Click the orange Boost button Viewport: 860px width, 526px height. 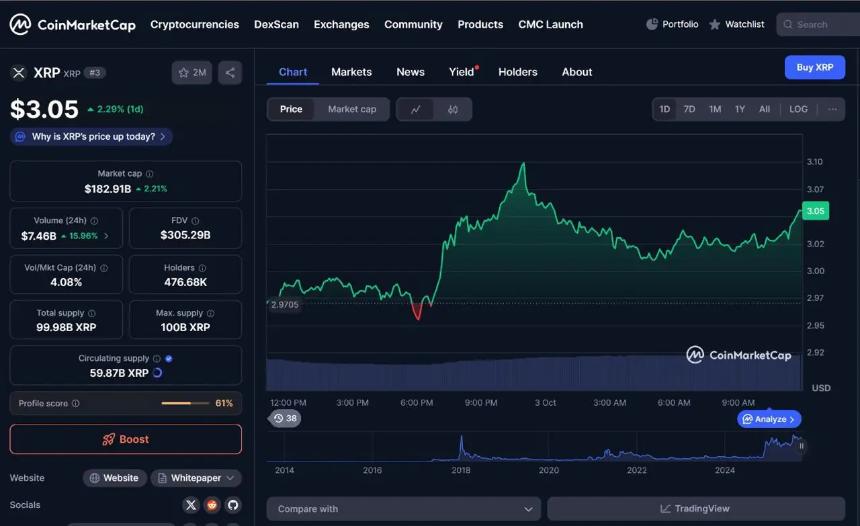tap(126, 439)
